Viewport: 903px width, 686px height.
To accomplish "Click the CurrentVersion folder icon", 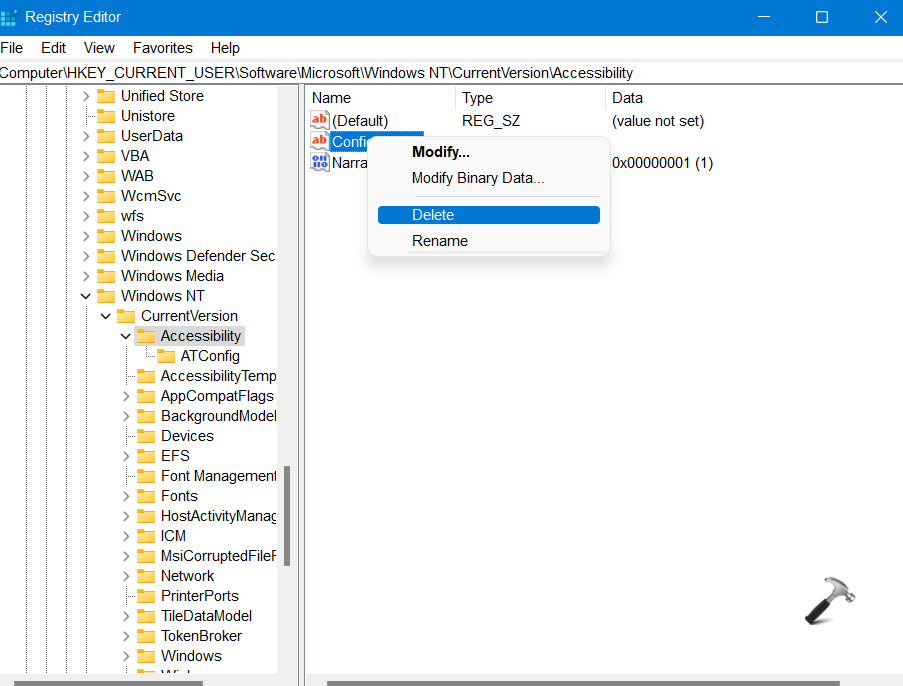I will (126, 316).
